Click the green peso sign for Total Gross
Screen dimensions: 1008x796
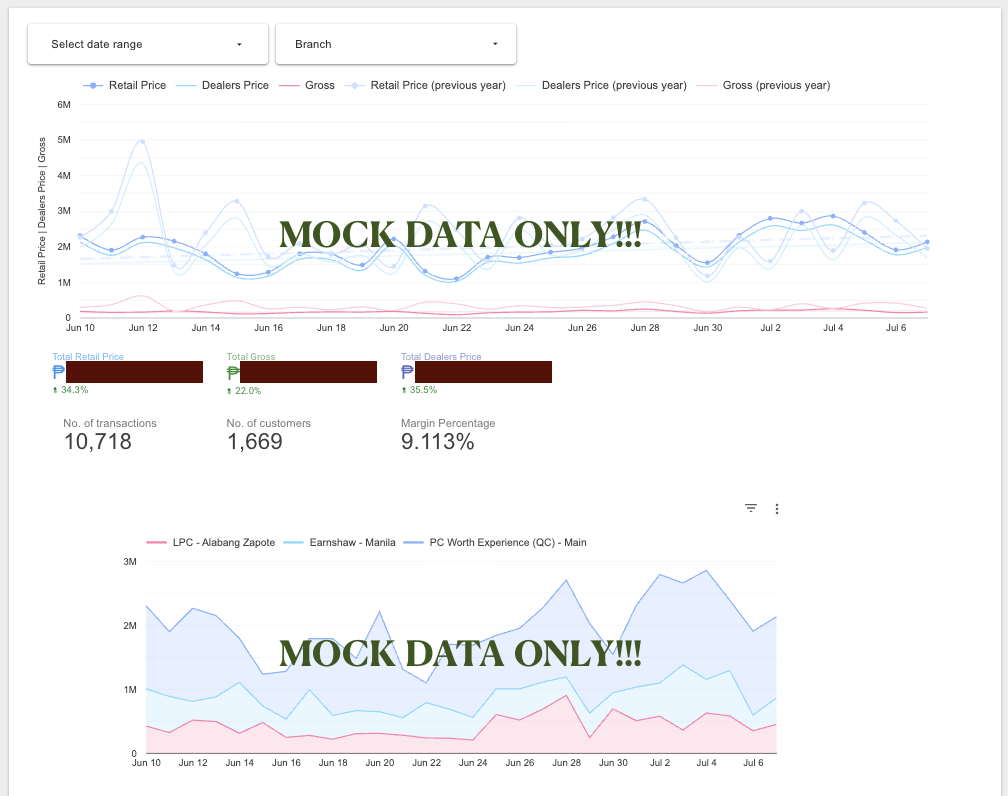tap(233, 372)
